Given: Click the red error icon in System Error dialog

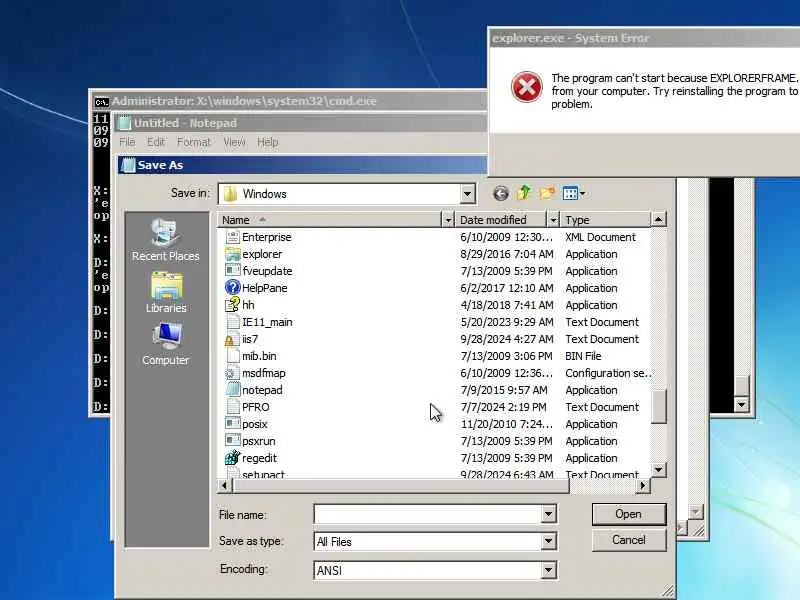Looking at the screenshot, I should pyautogui.click(x=527, y=86).
